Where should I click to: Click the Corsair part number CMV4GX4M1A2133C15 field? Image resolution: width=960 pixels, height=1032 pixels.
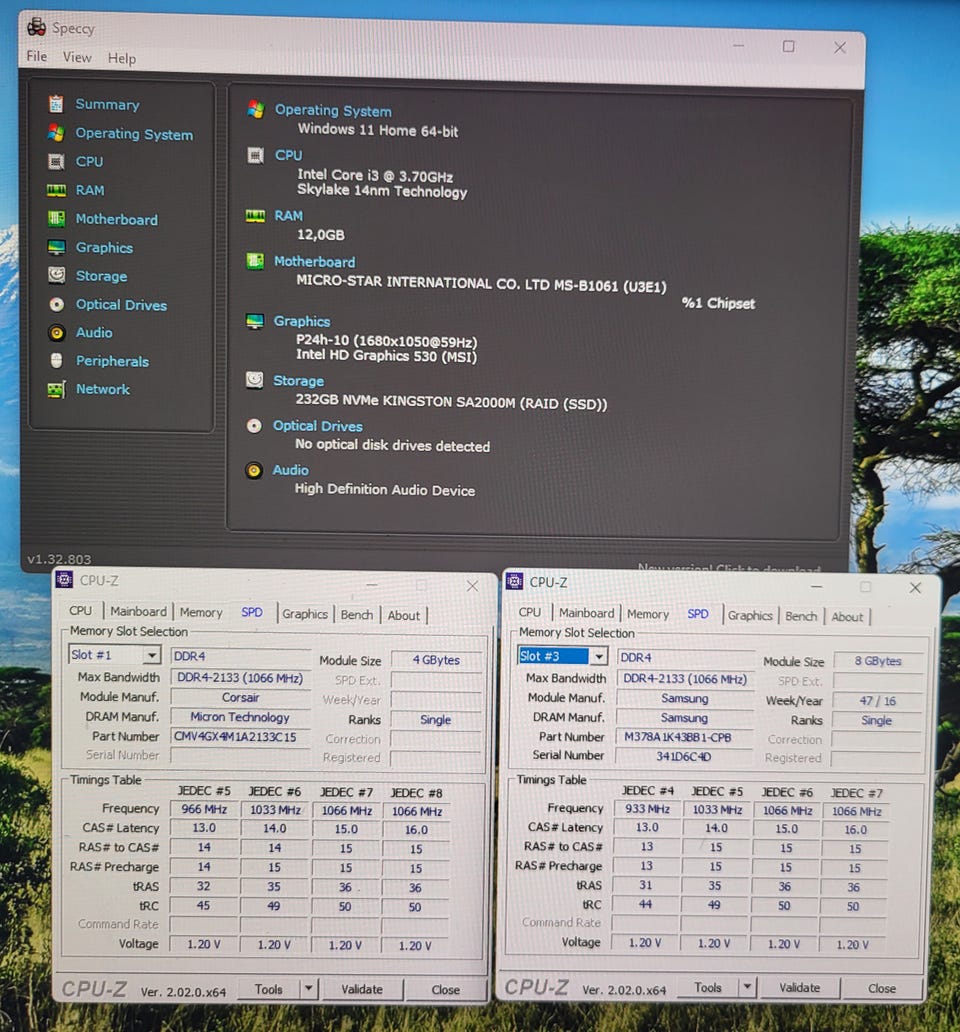pyautogui.click(x=241, y=736)
